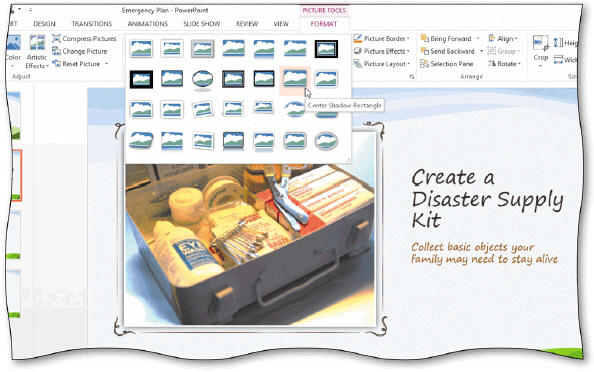Screen dimensions: 594x372
Task: Apply the Relaxed Perspective White style
Action: 264,108
